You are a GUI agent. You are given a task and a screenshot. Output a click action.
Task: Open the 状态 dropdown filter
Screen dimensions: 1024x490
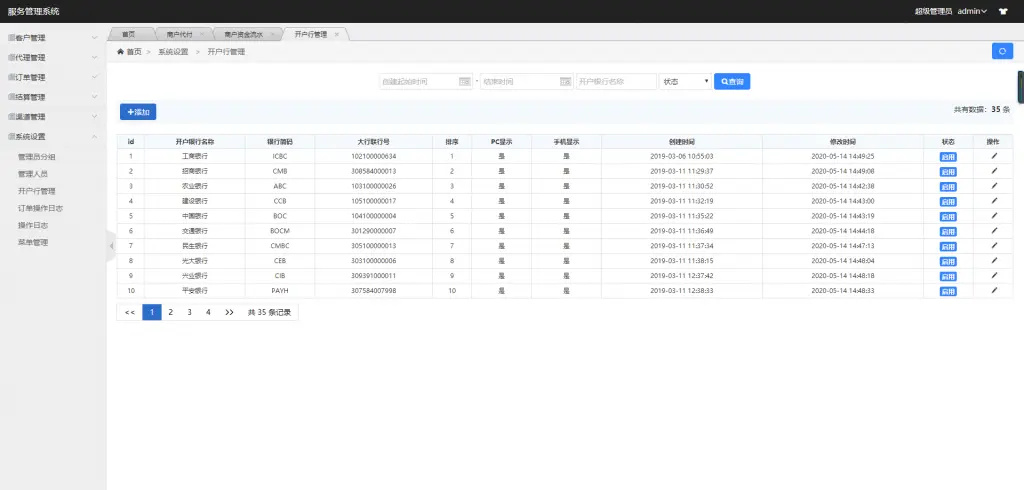(x=686, y=82)
